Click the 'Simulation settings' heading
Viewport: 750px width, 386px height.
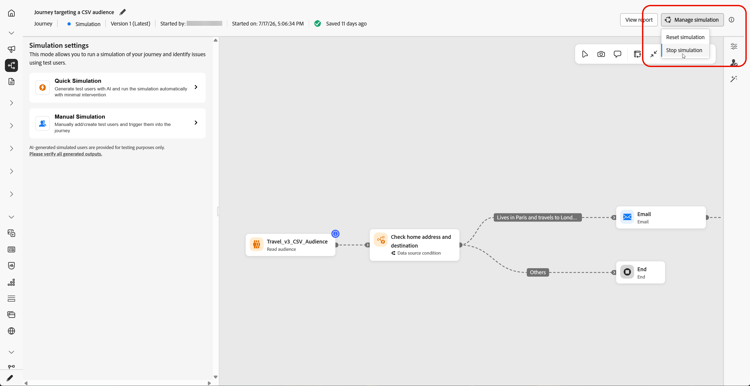click(x=59, y=45)
